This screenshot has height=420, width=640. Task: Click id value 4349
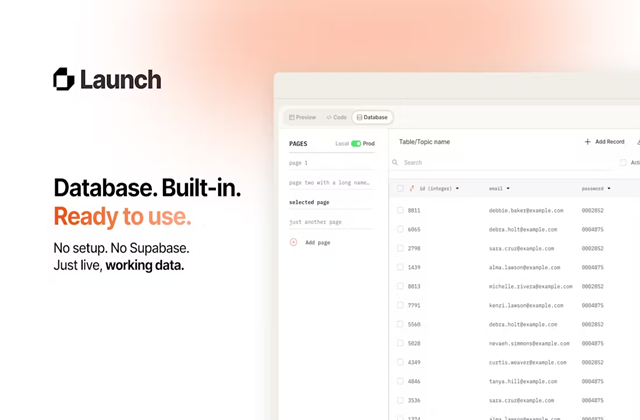pos(414,362)
